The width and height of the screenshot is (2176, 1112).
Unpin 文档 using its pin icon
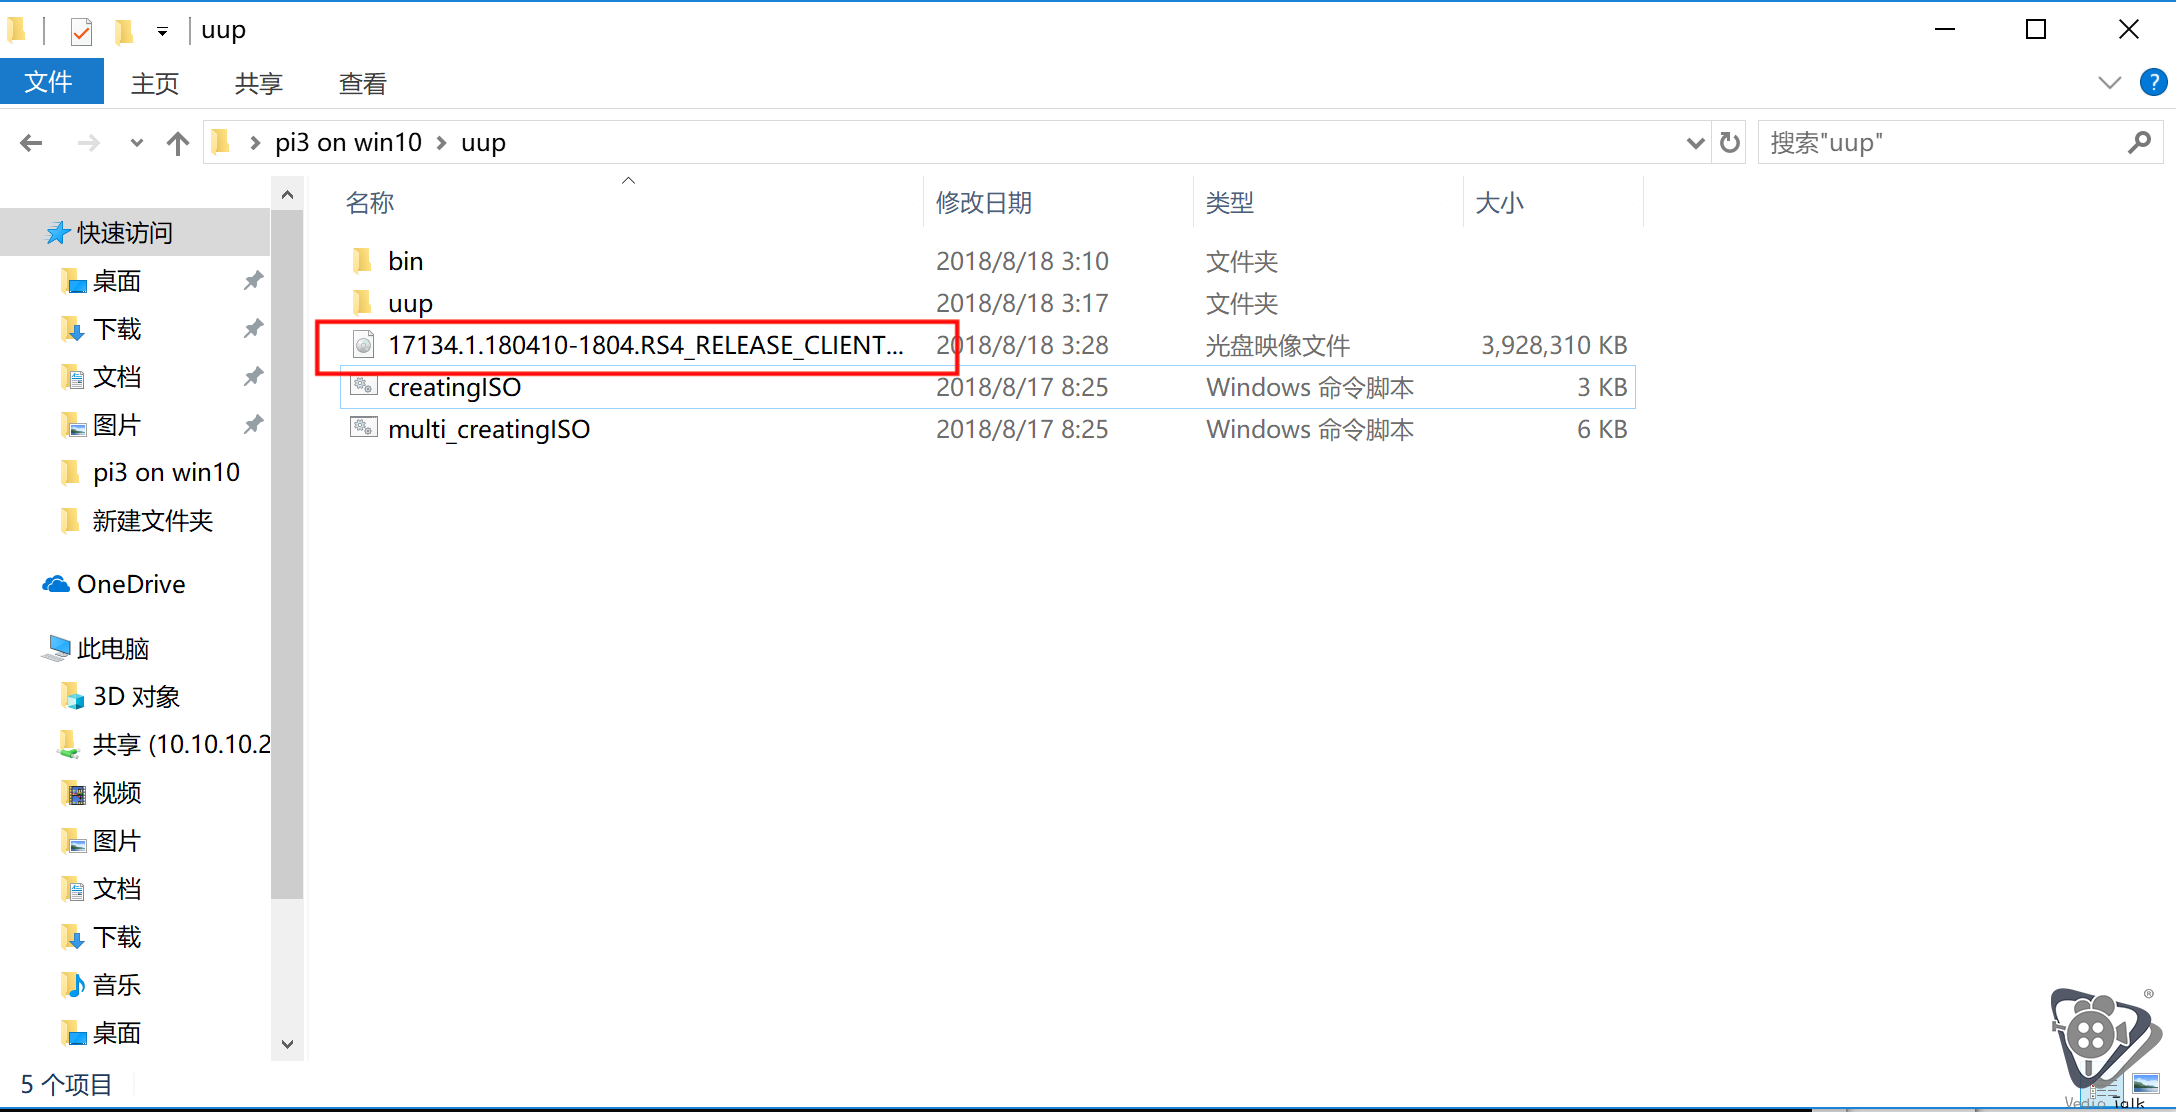253,377
